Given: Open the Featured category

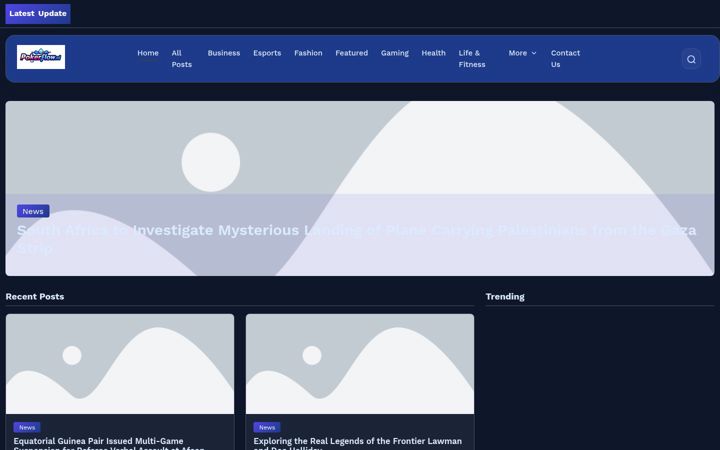Looking at the screenshot, I should click(351, 53).
